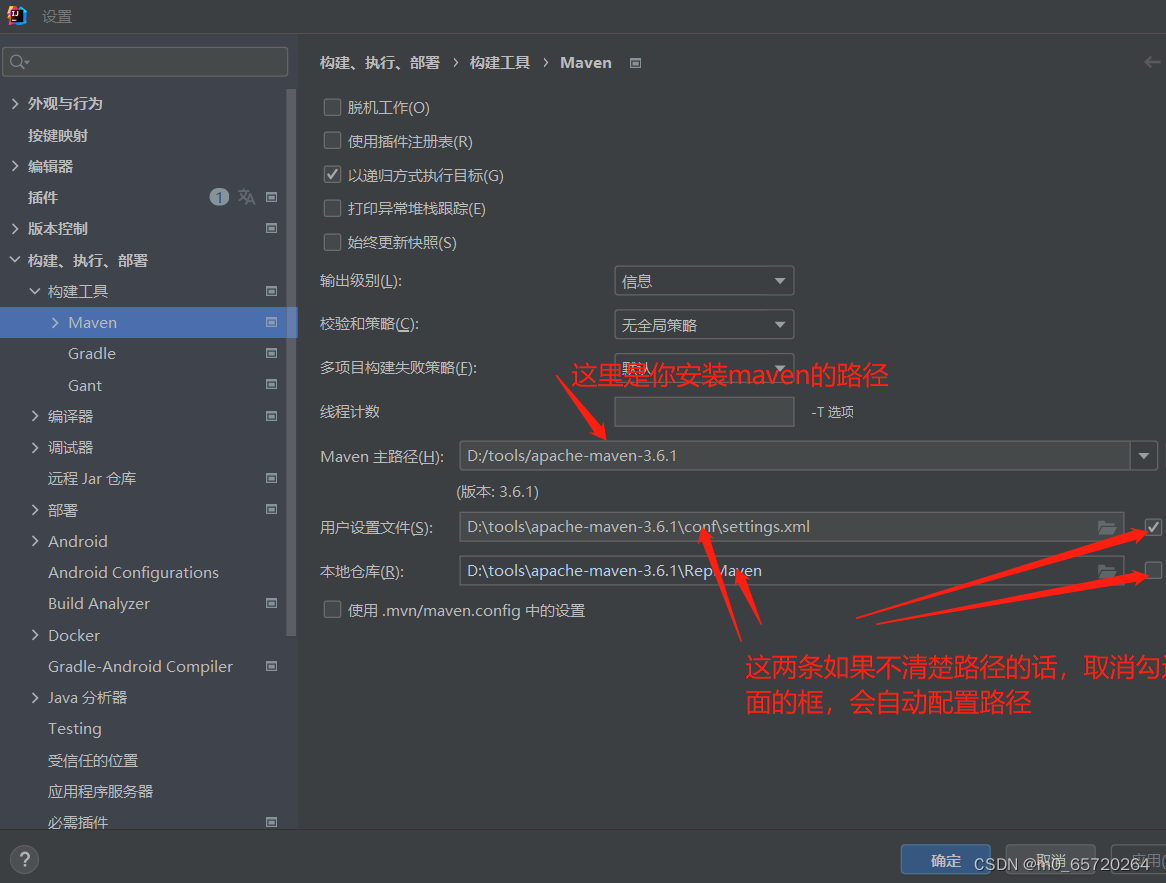Viewport: 1166px width, 883px height.
Task: Click project-level icon on 版本控制 row
Action: tap(271, 228)
